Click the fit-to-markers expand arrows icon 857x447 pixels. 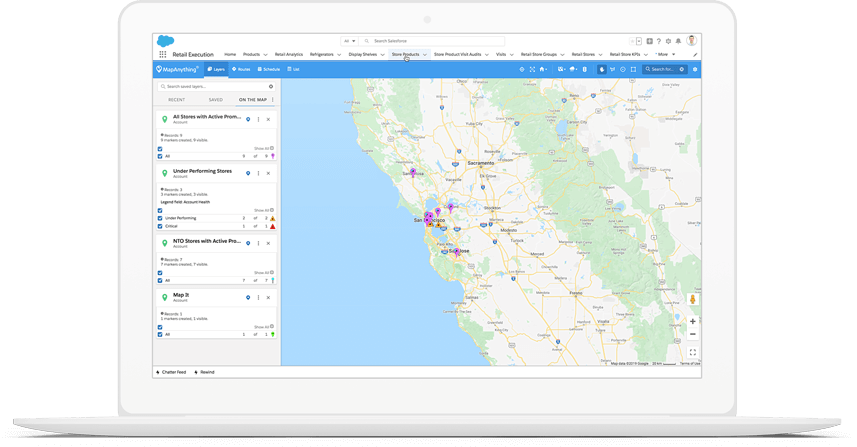532,69
